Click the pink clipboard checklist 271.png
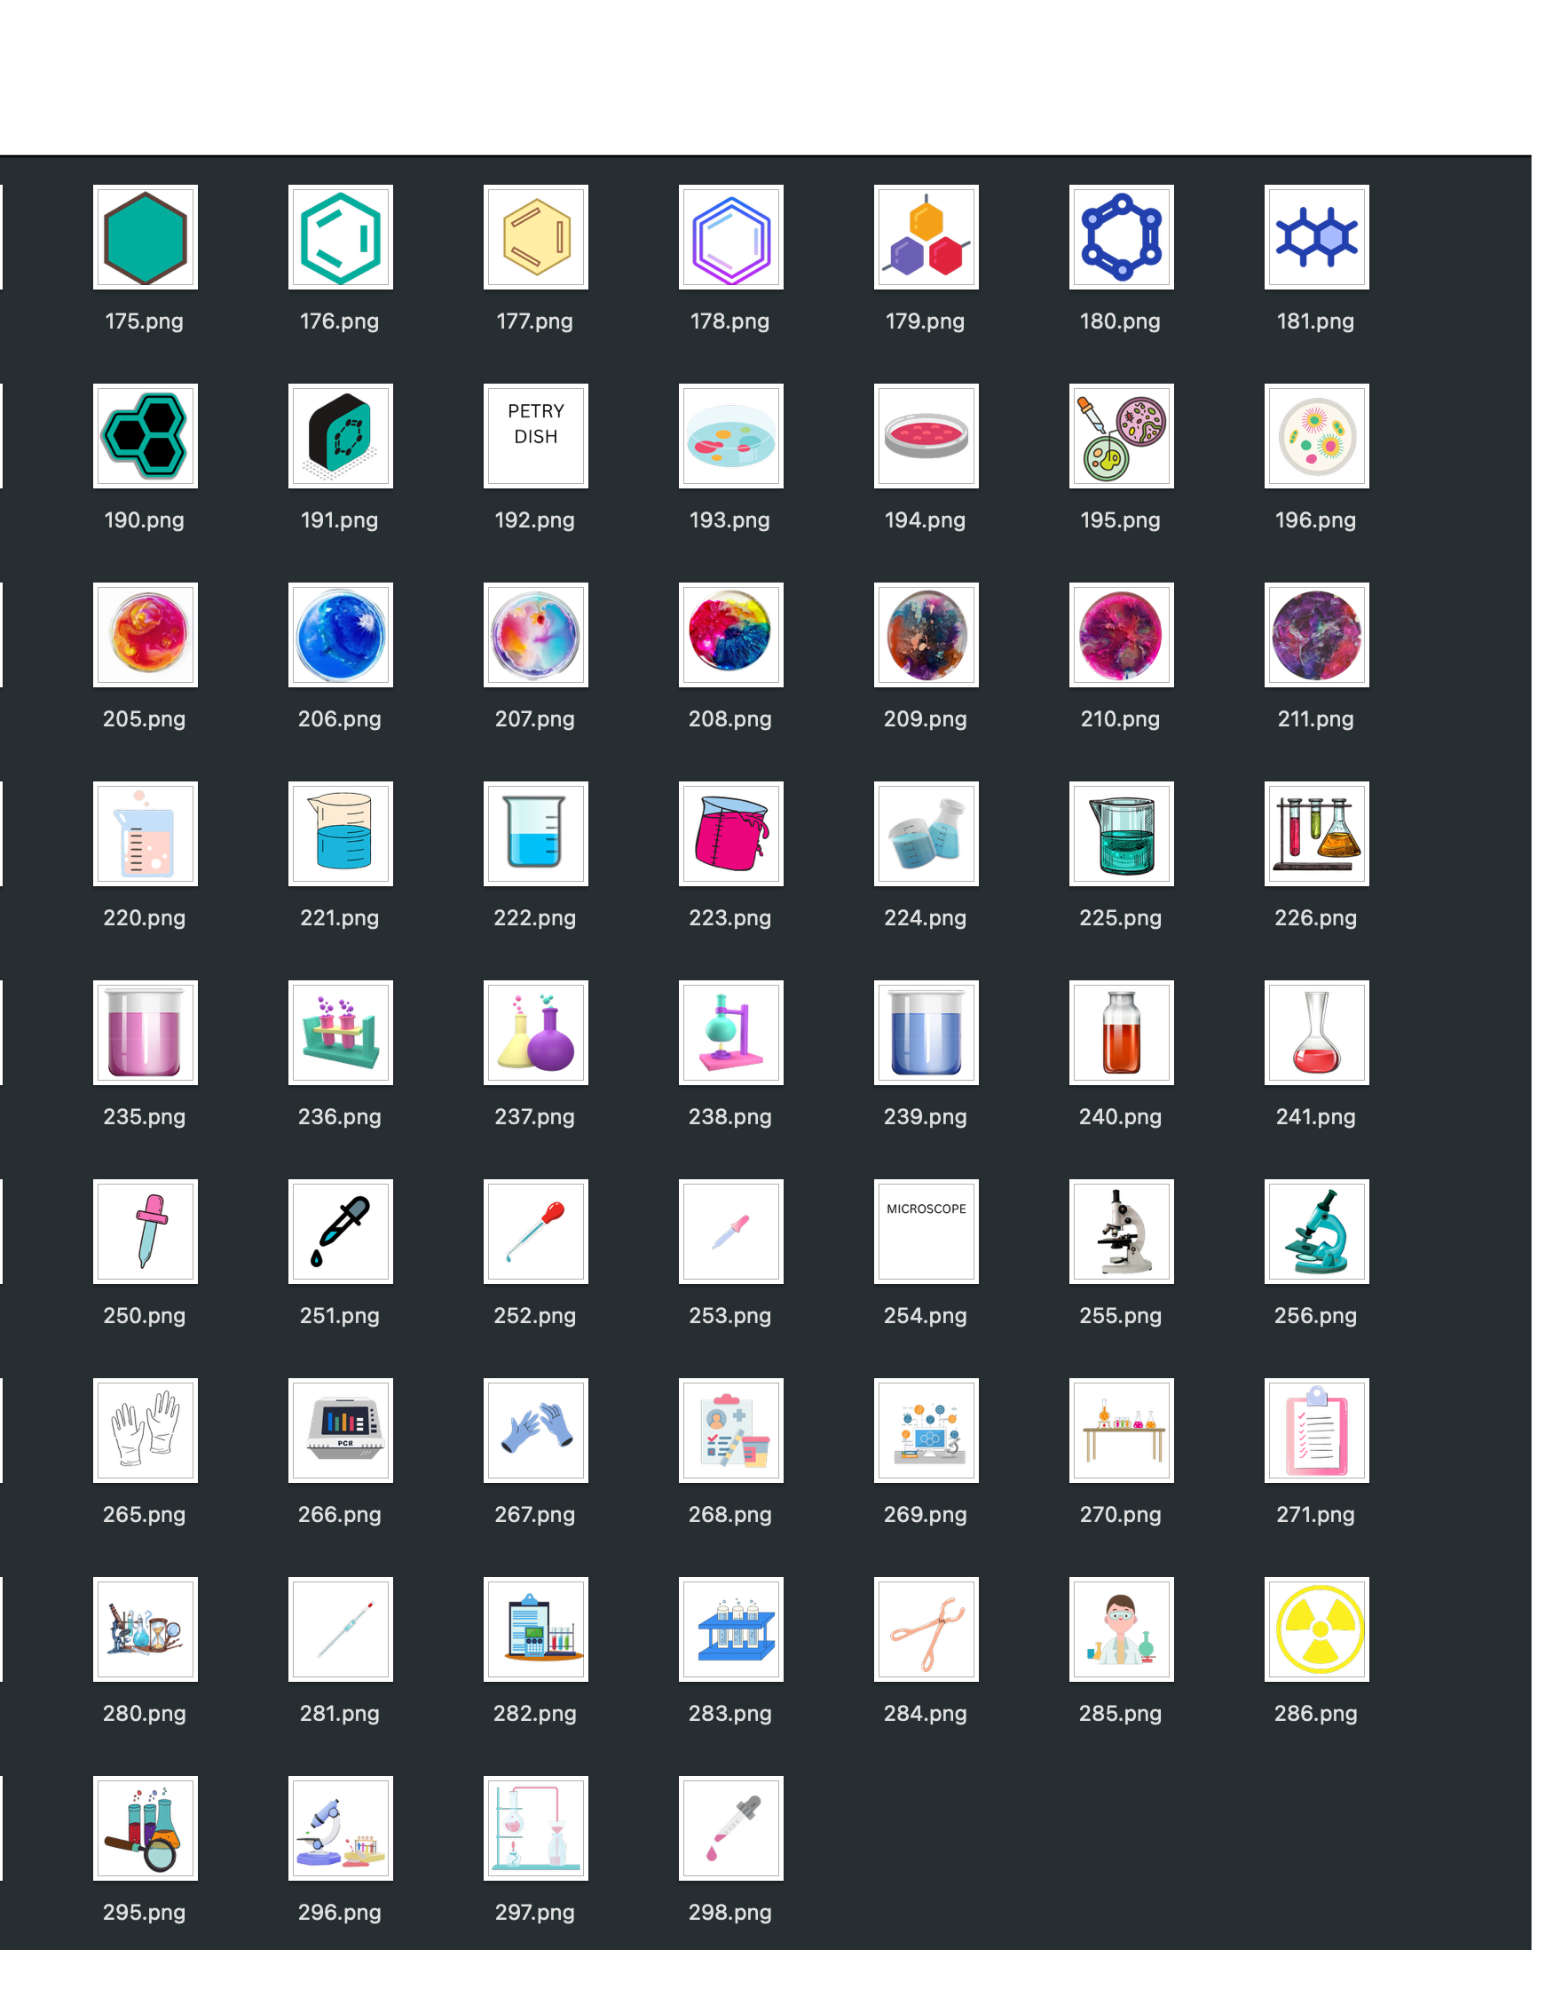1545x2000 pixels. [x=1315, y=1431]
